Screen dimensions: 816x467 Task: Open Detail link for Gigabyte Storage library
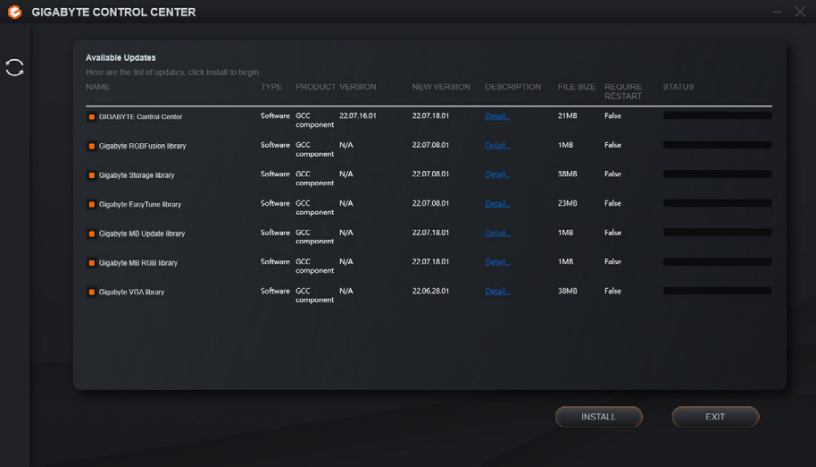497,174
